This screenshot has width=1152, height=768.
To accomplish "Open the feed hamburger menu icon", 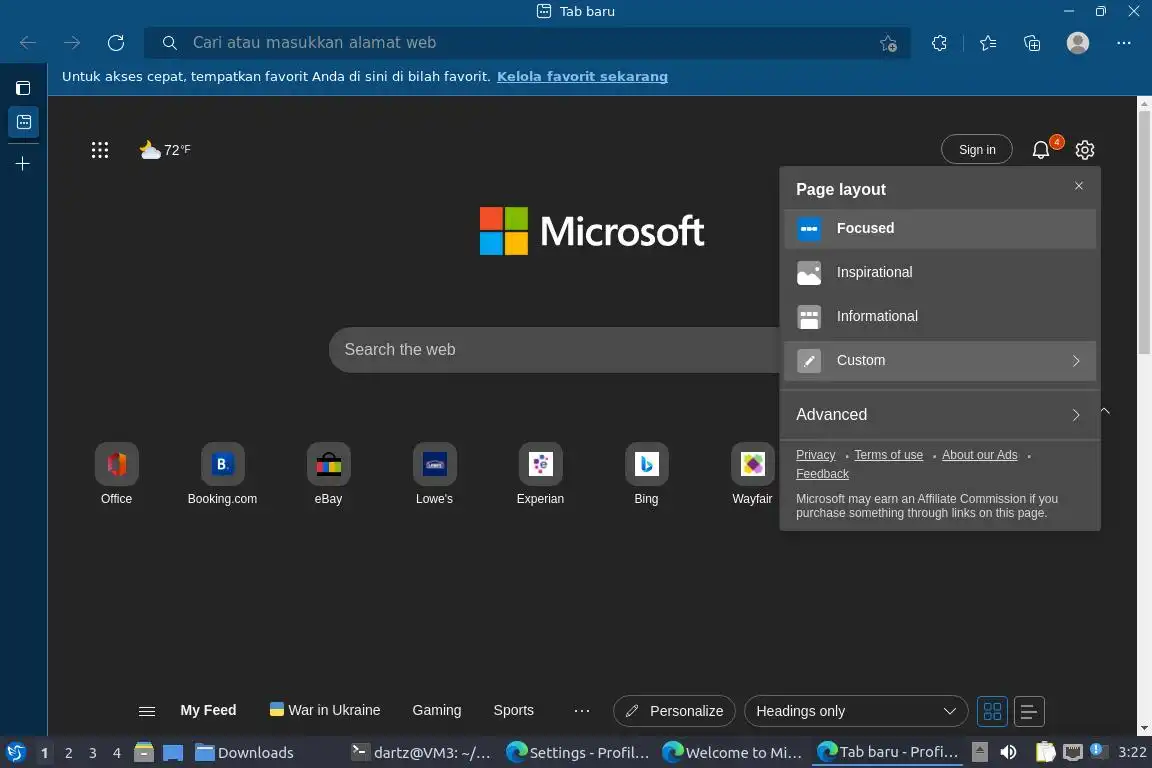I will pos(147,711).
